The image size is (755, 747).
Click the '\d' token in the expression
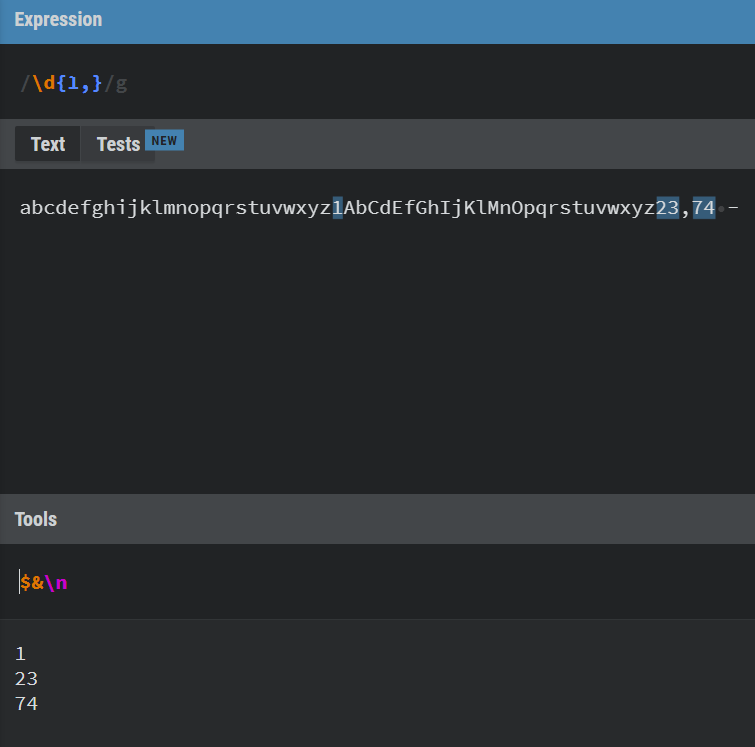click(x=44, y=83)
